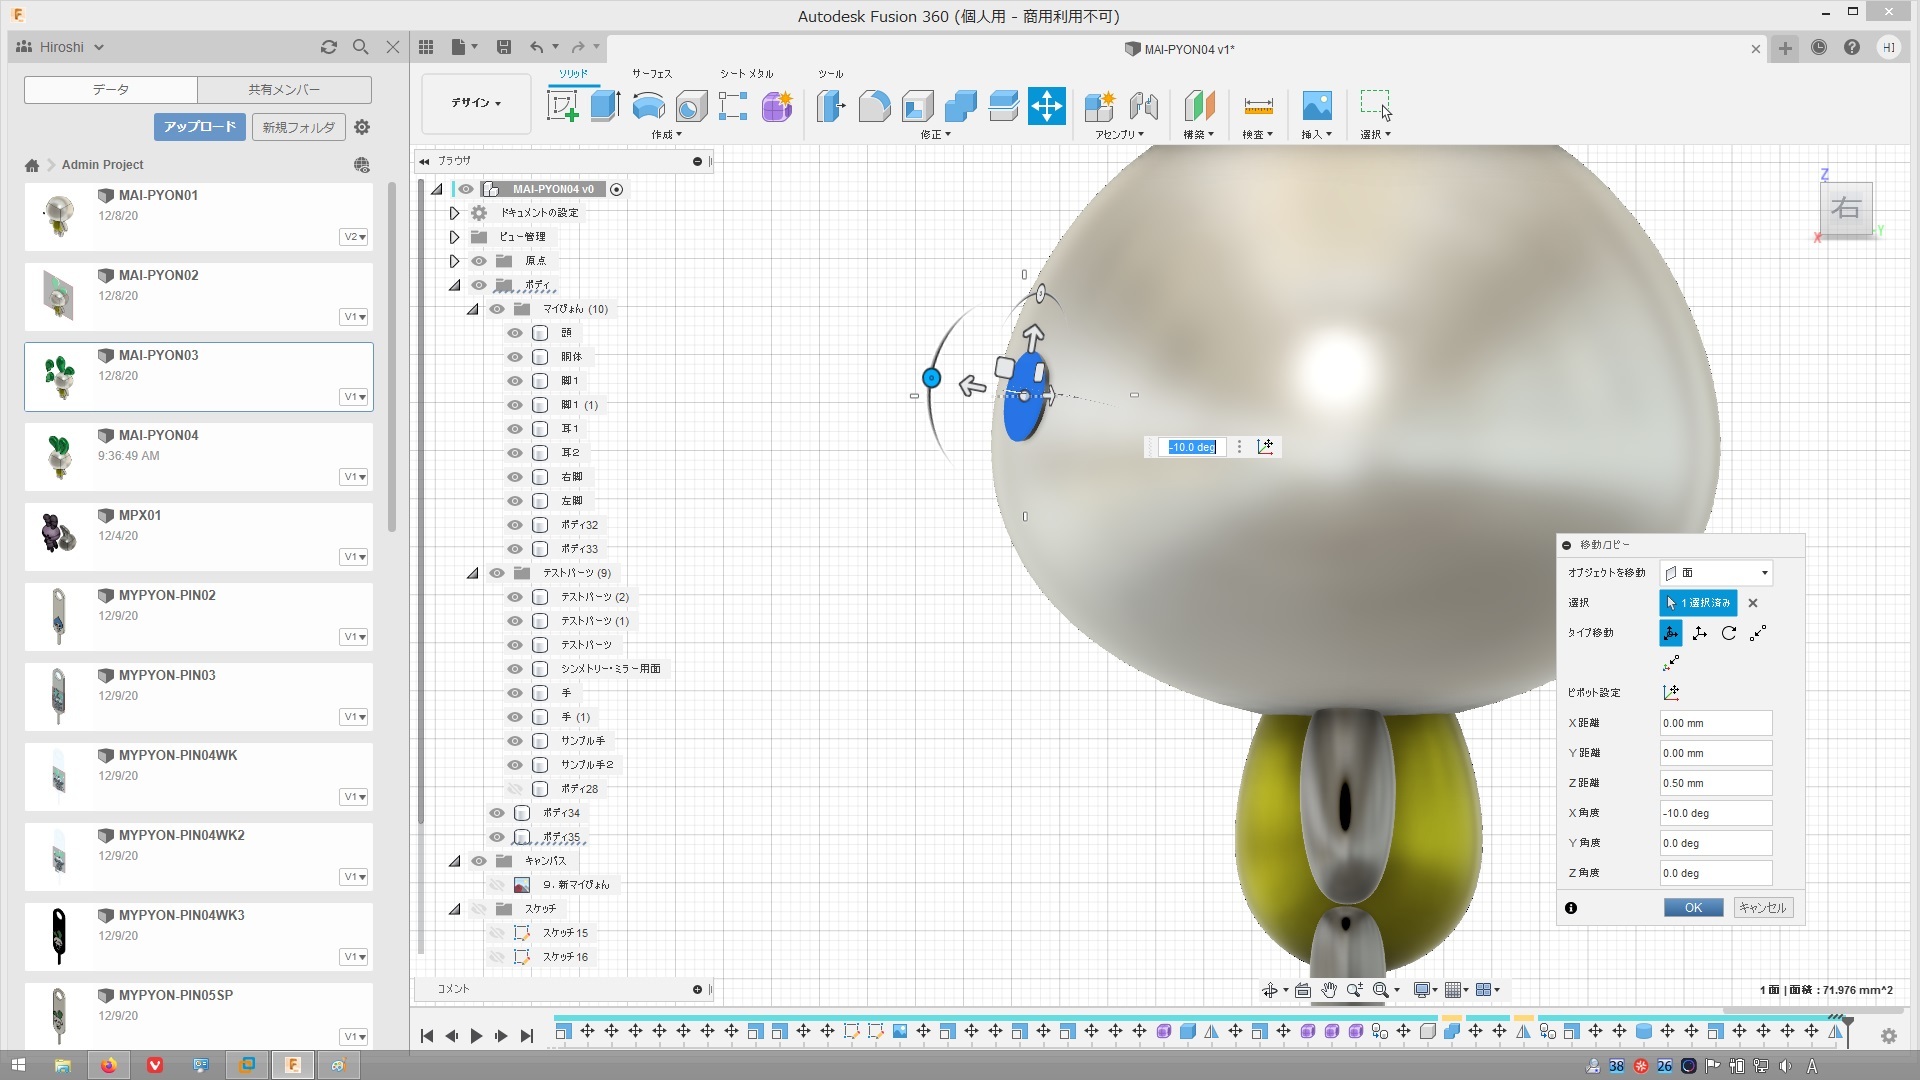Switch to the 共有メンバー tab

coord(284,90)
